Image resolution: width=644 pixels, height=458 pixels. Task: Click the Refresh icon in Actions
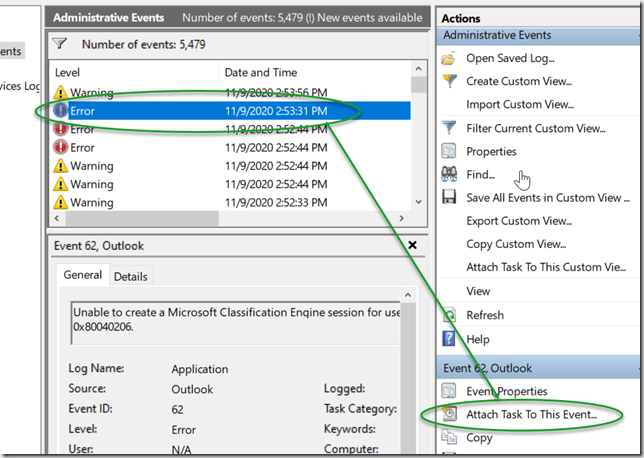point(448,315)
